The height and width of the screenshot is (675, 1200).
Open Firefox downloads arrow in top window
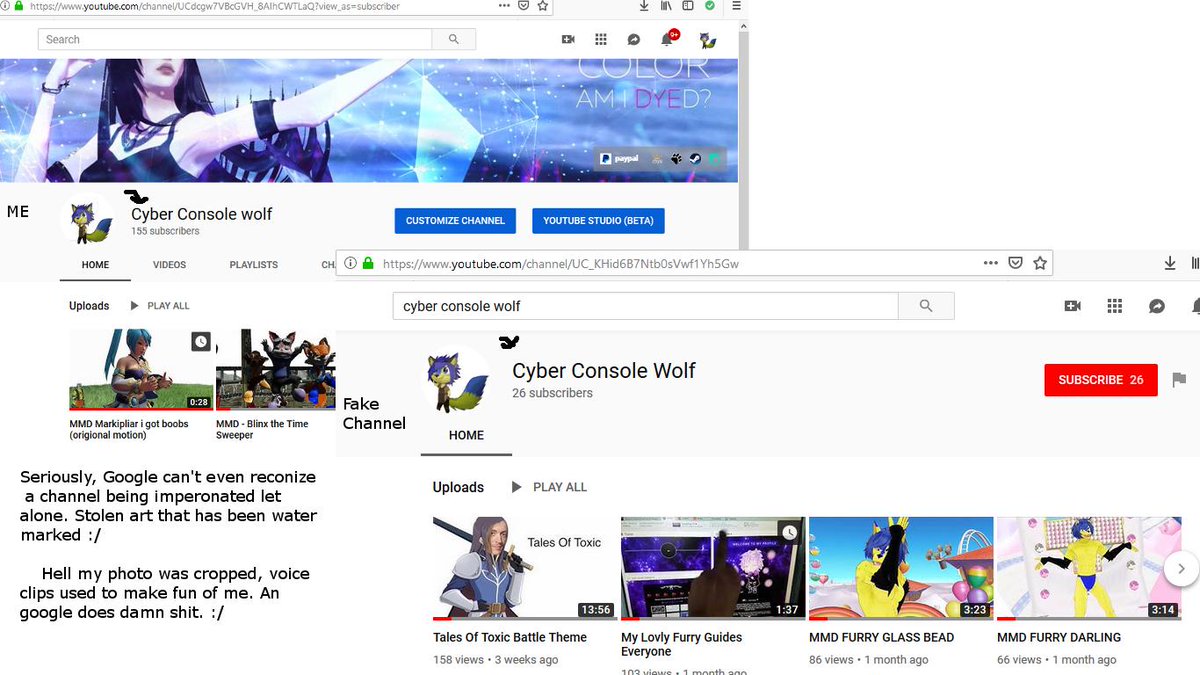coord(644,5)
